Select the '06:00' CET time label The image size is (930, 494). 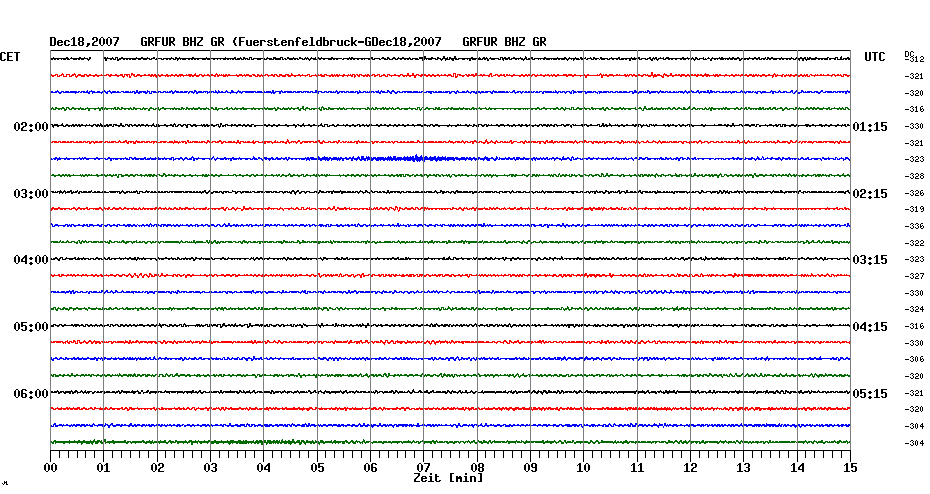click(31, 394)
